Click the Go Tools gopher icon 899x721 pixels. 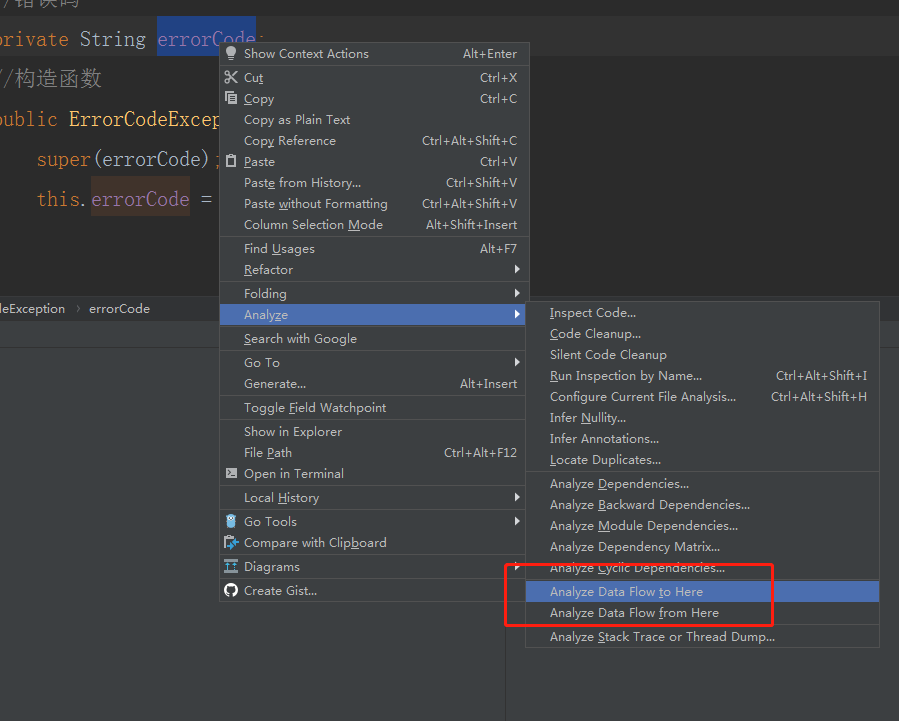tap(232, 522)
